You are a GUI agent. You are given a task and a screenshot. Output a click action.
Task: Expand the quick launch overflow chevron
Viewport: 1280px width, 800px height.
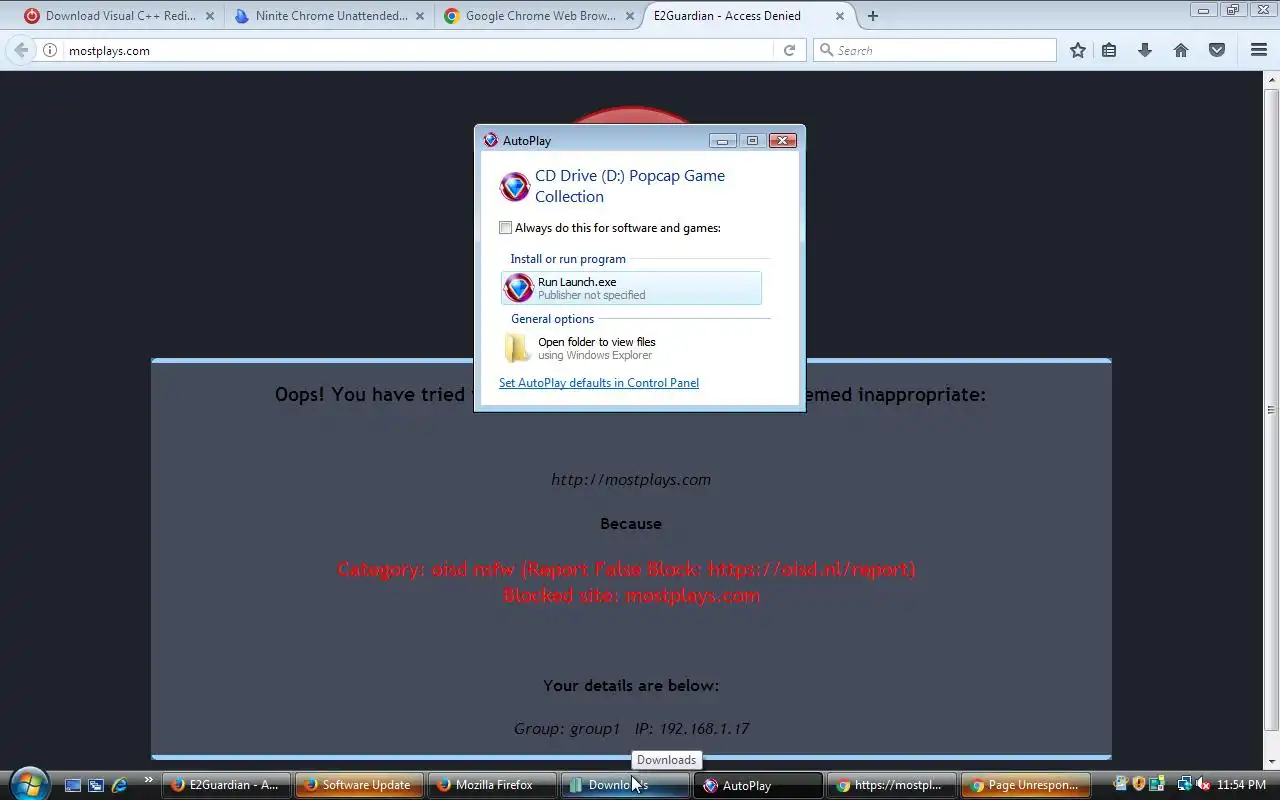(x=149, y=780)
